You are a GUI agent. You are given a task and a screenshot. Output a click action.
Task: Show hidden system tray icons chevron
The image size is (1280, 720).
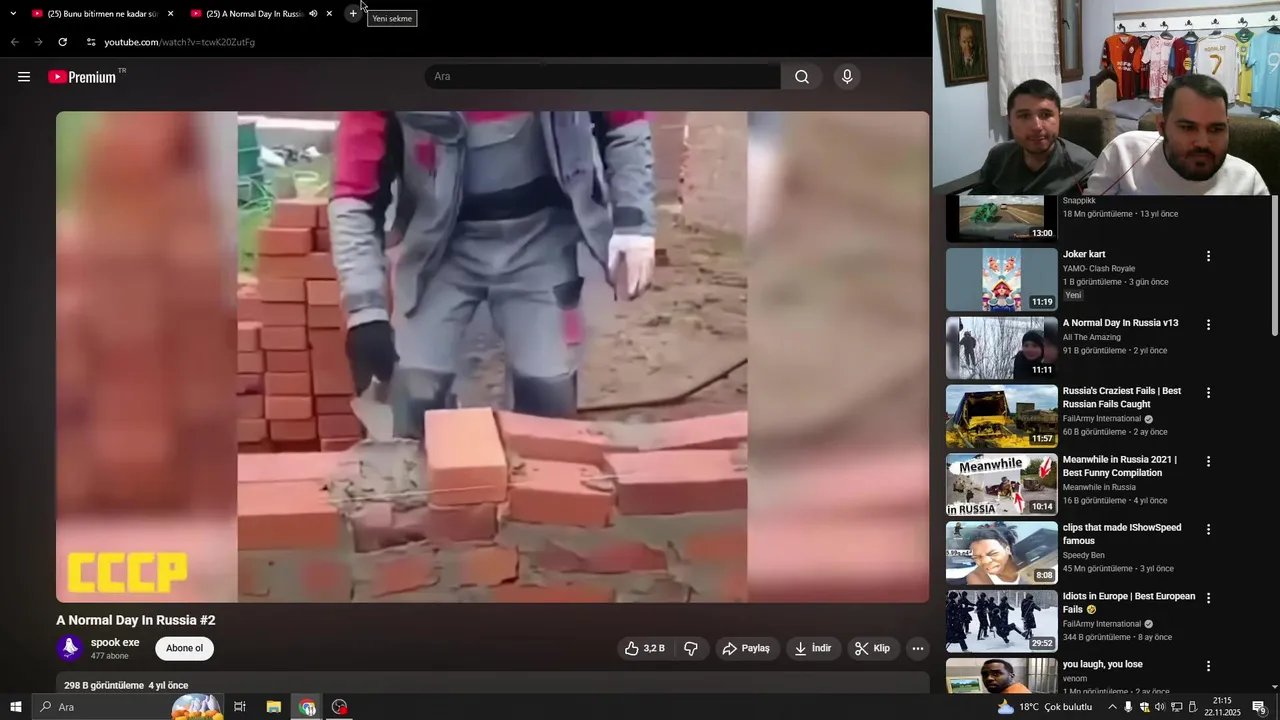1112,707
